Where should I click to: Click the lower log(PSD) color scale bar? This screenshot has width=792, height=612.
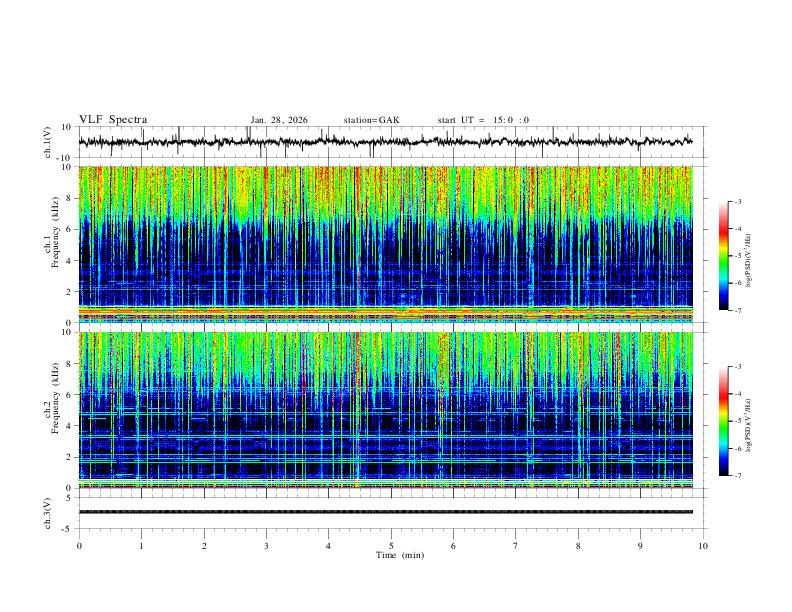[723, 421]
